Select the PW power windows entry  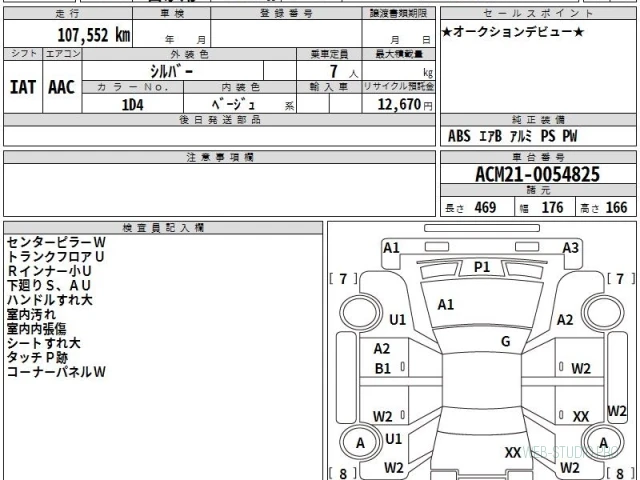coord(570,136)
